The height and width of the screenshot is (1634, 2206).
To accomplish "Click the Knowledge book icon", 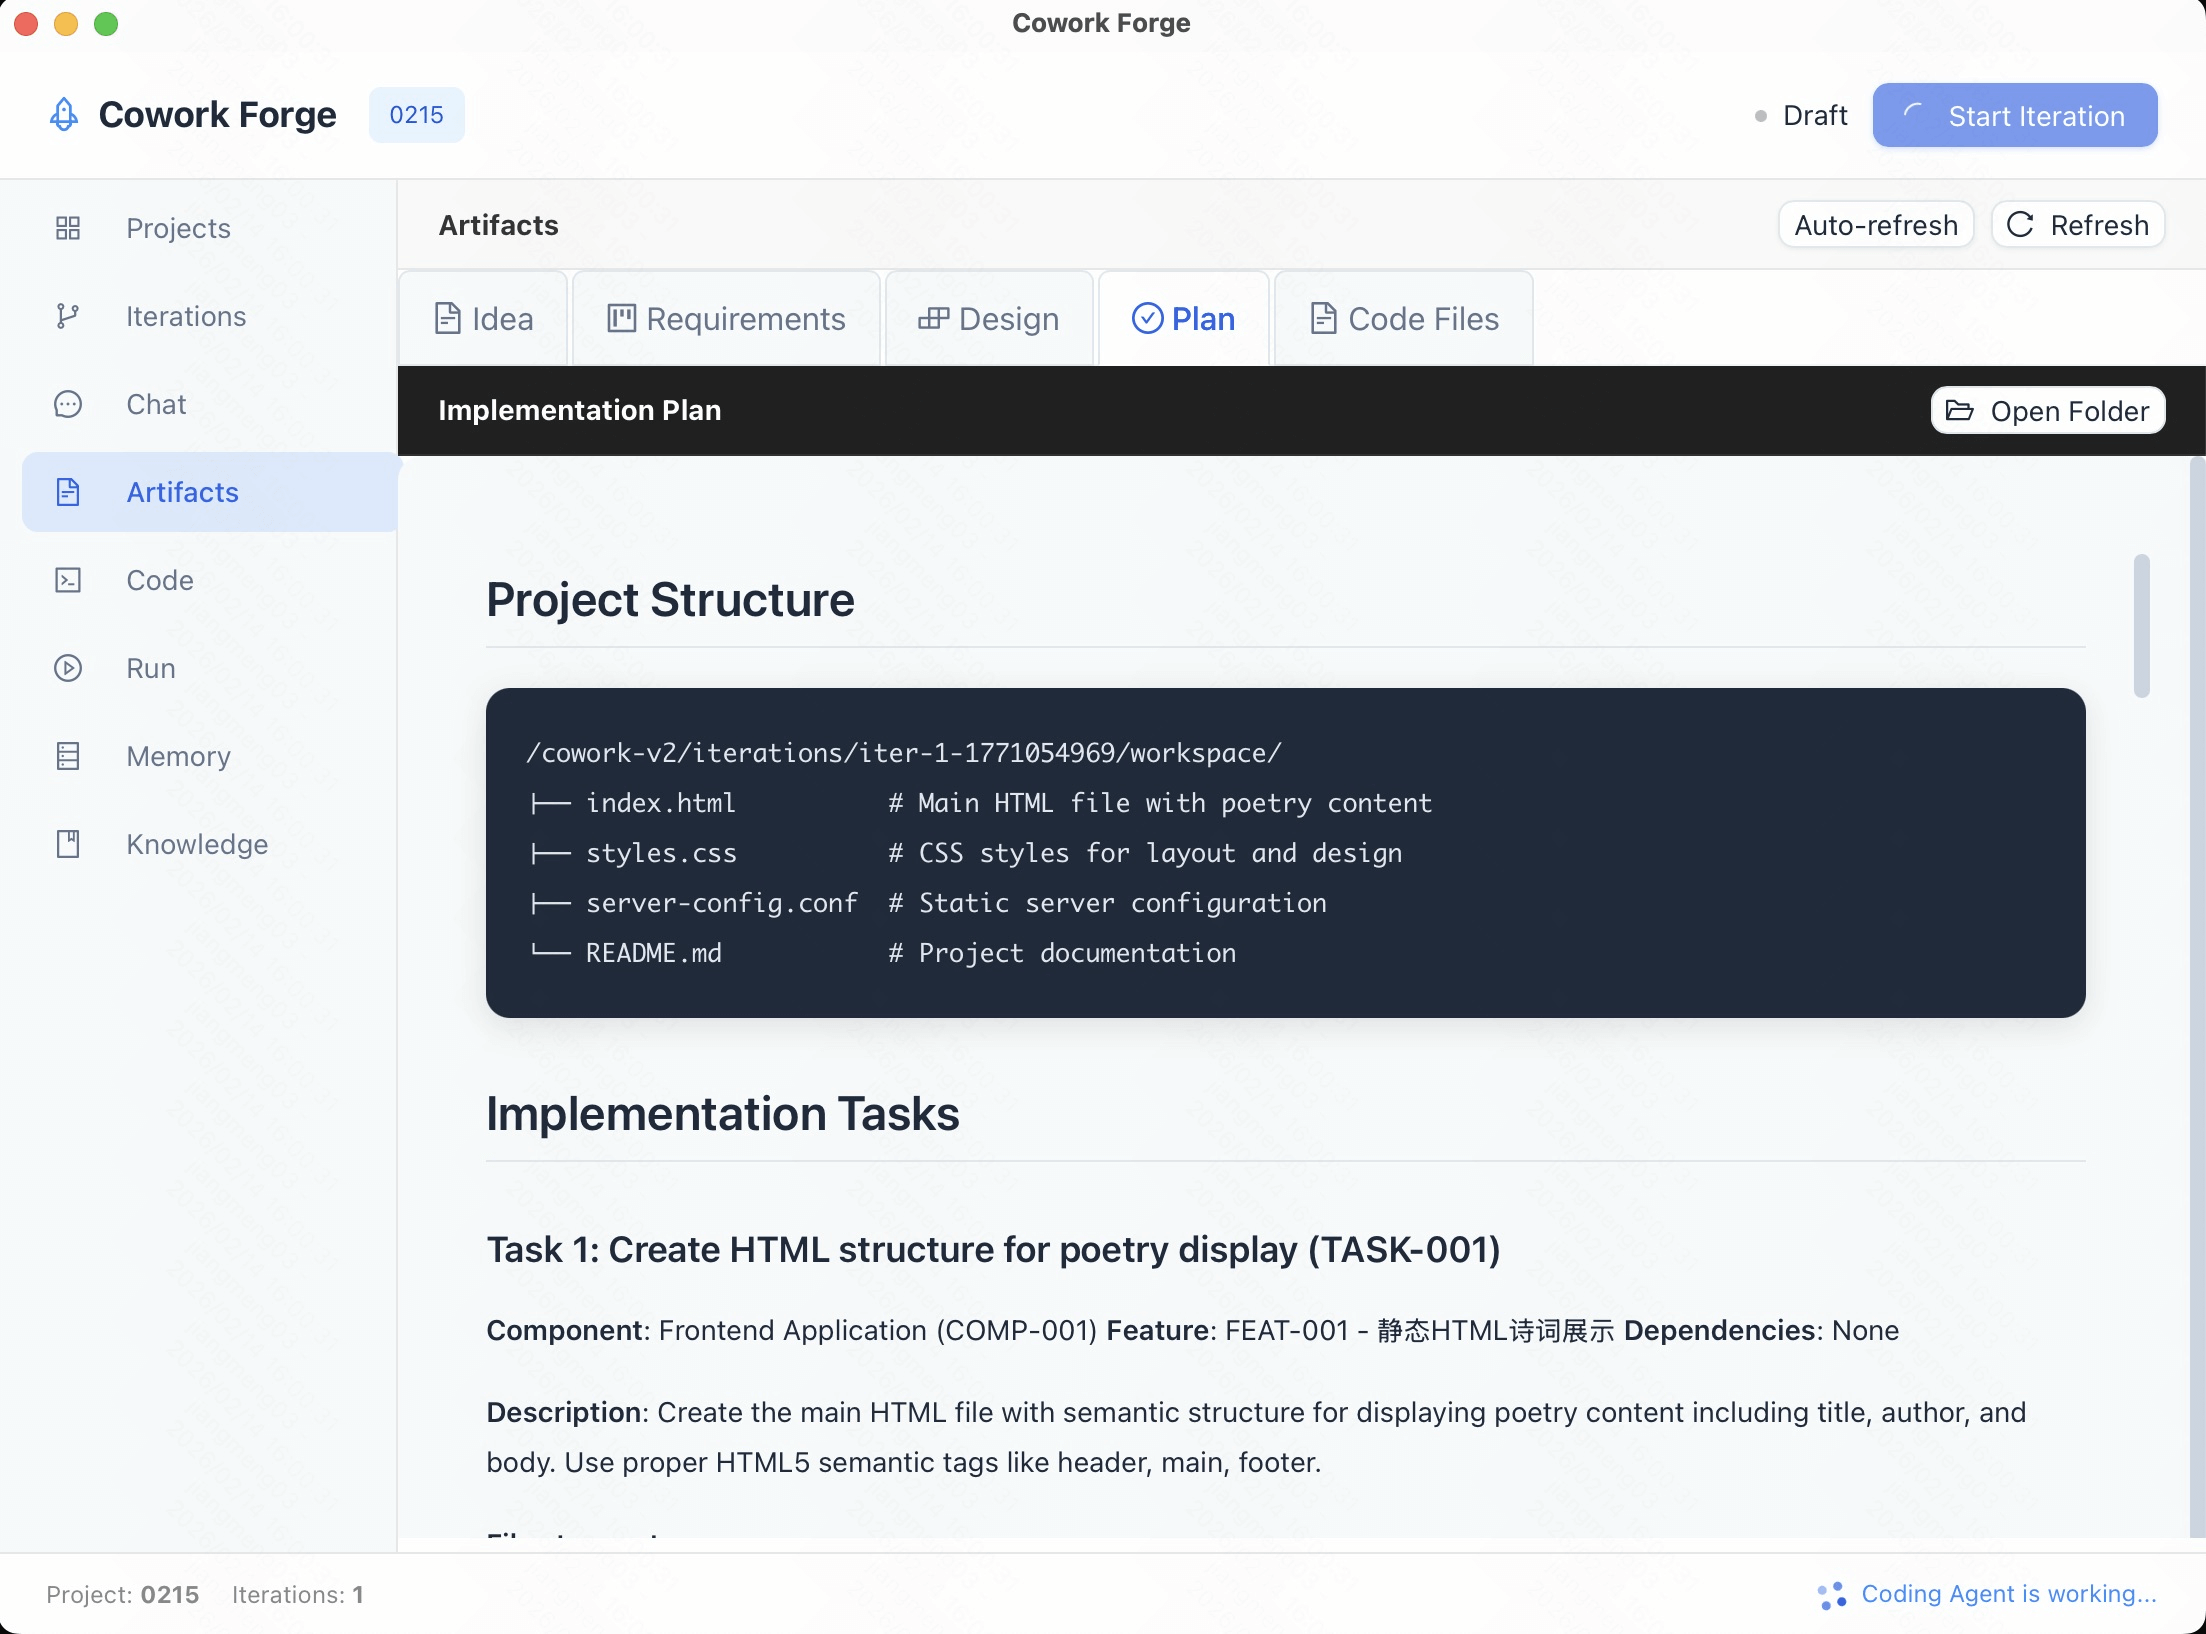I will [x=68, y=844].
